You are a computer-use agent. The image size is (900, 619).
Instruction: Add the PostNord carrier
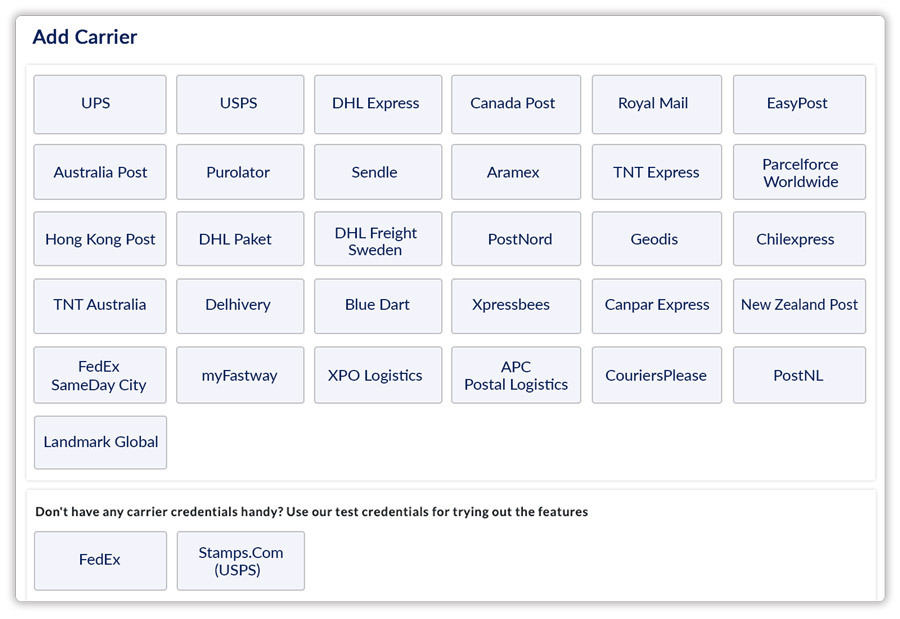point(515,240)
